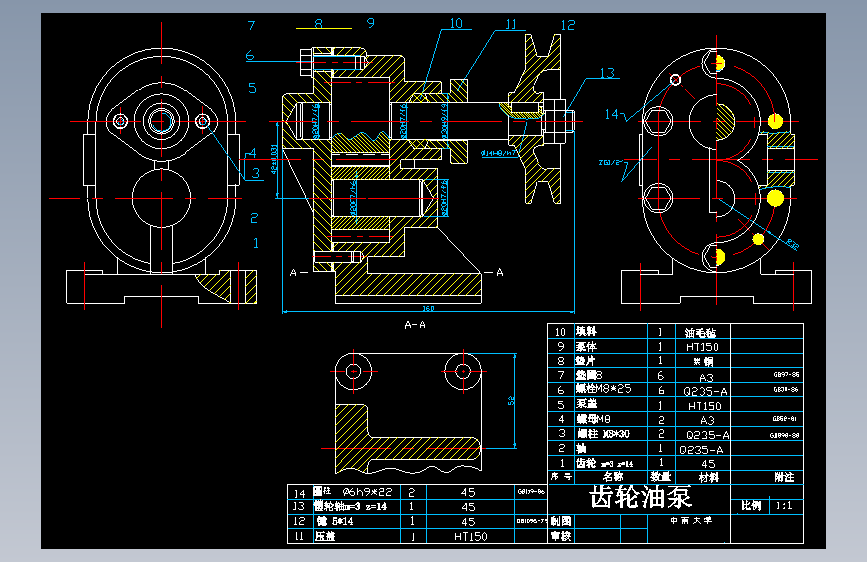This screenshot has width=867, height=562.
Task: Click callout number 10 above section view
Action: pyautogui.click(x=456, y=23)
